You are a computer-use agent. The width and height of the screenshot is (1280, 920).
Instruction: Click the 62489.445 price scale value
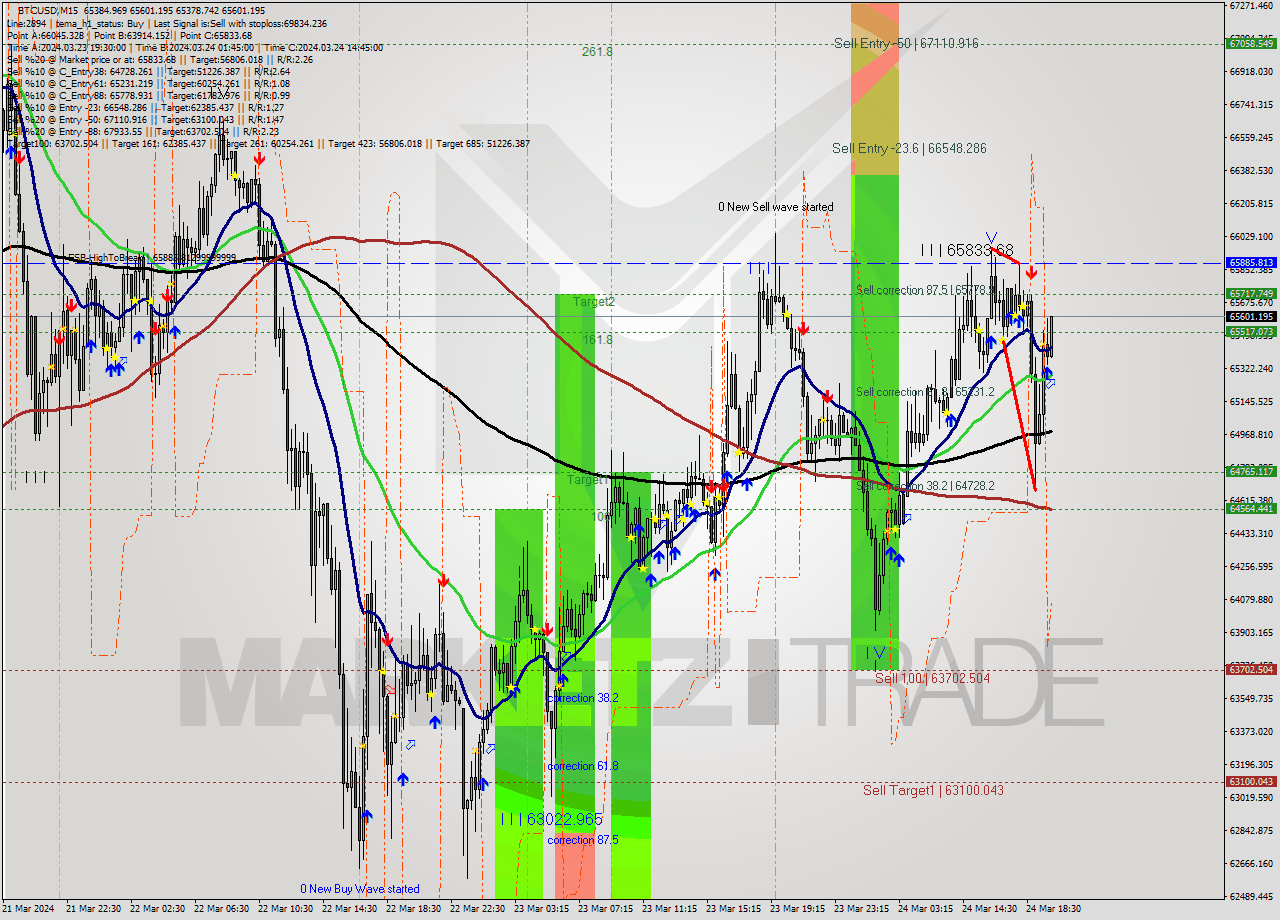tap(1251, 896)
